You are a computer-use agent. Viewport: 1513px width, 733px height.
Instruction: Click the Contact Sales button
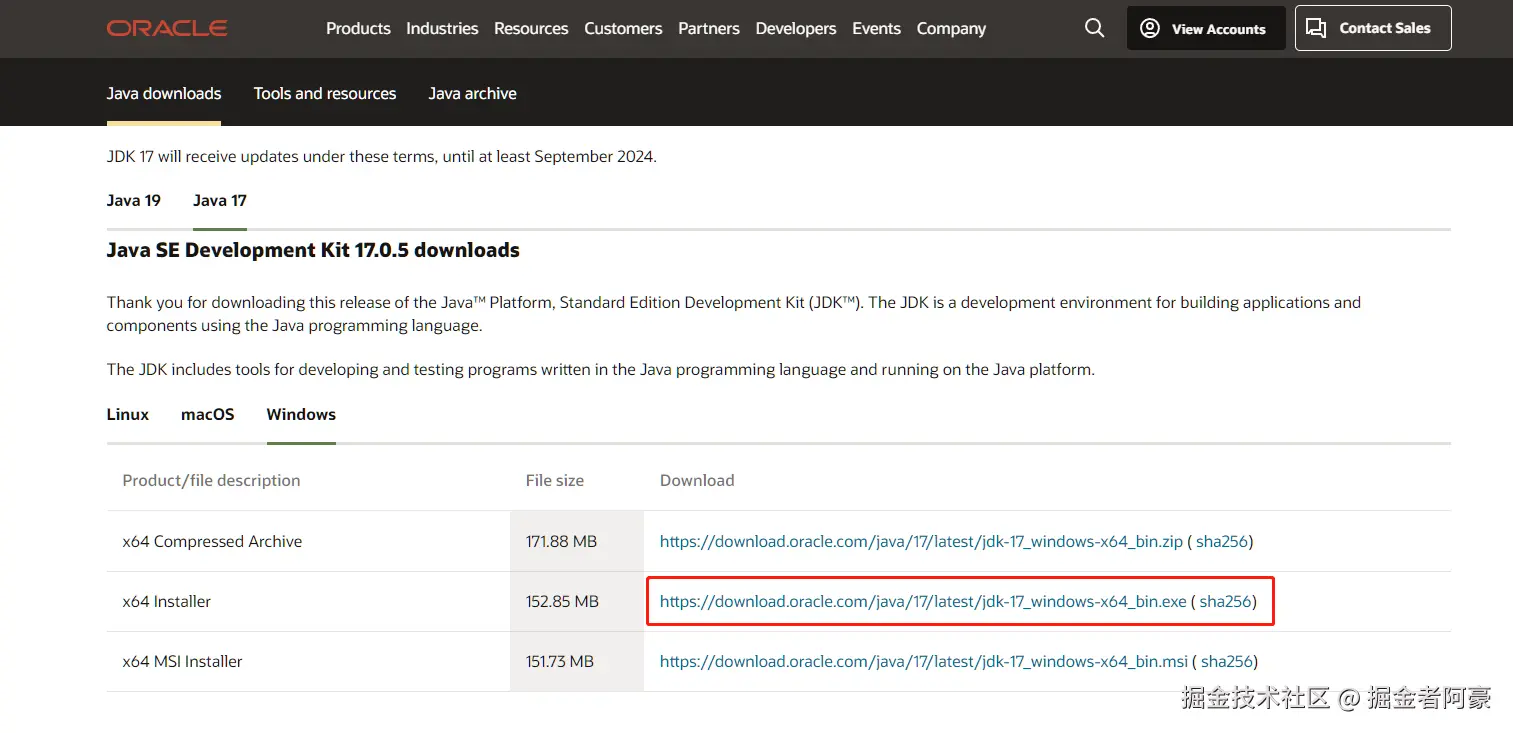tap(1372, 28)
